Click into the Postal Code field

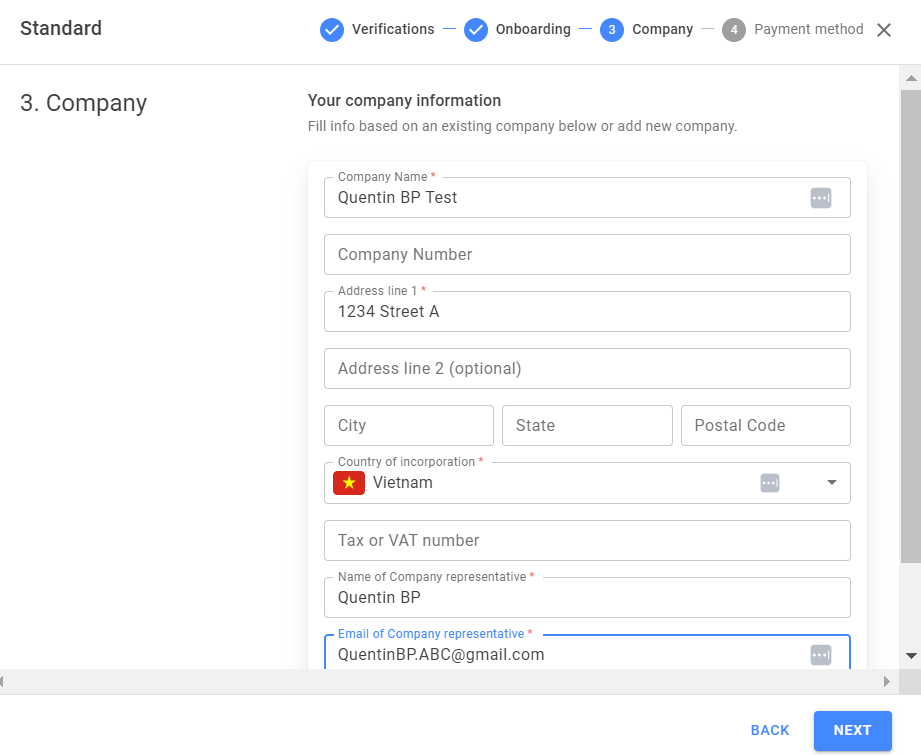(766, 425)
